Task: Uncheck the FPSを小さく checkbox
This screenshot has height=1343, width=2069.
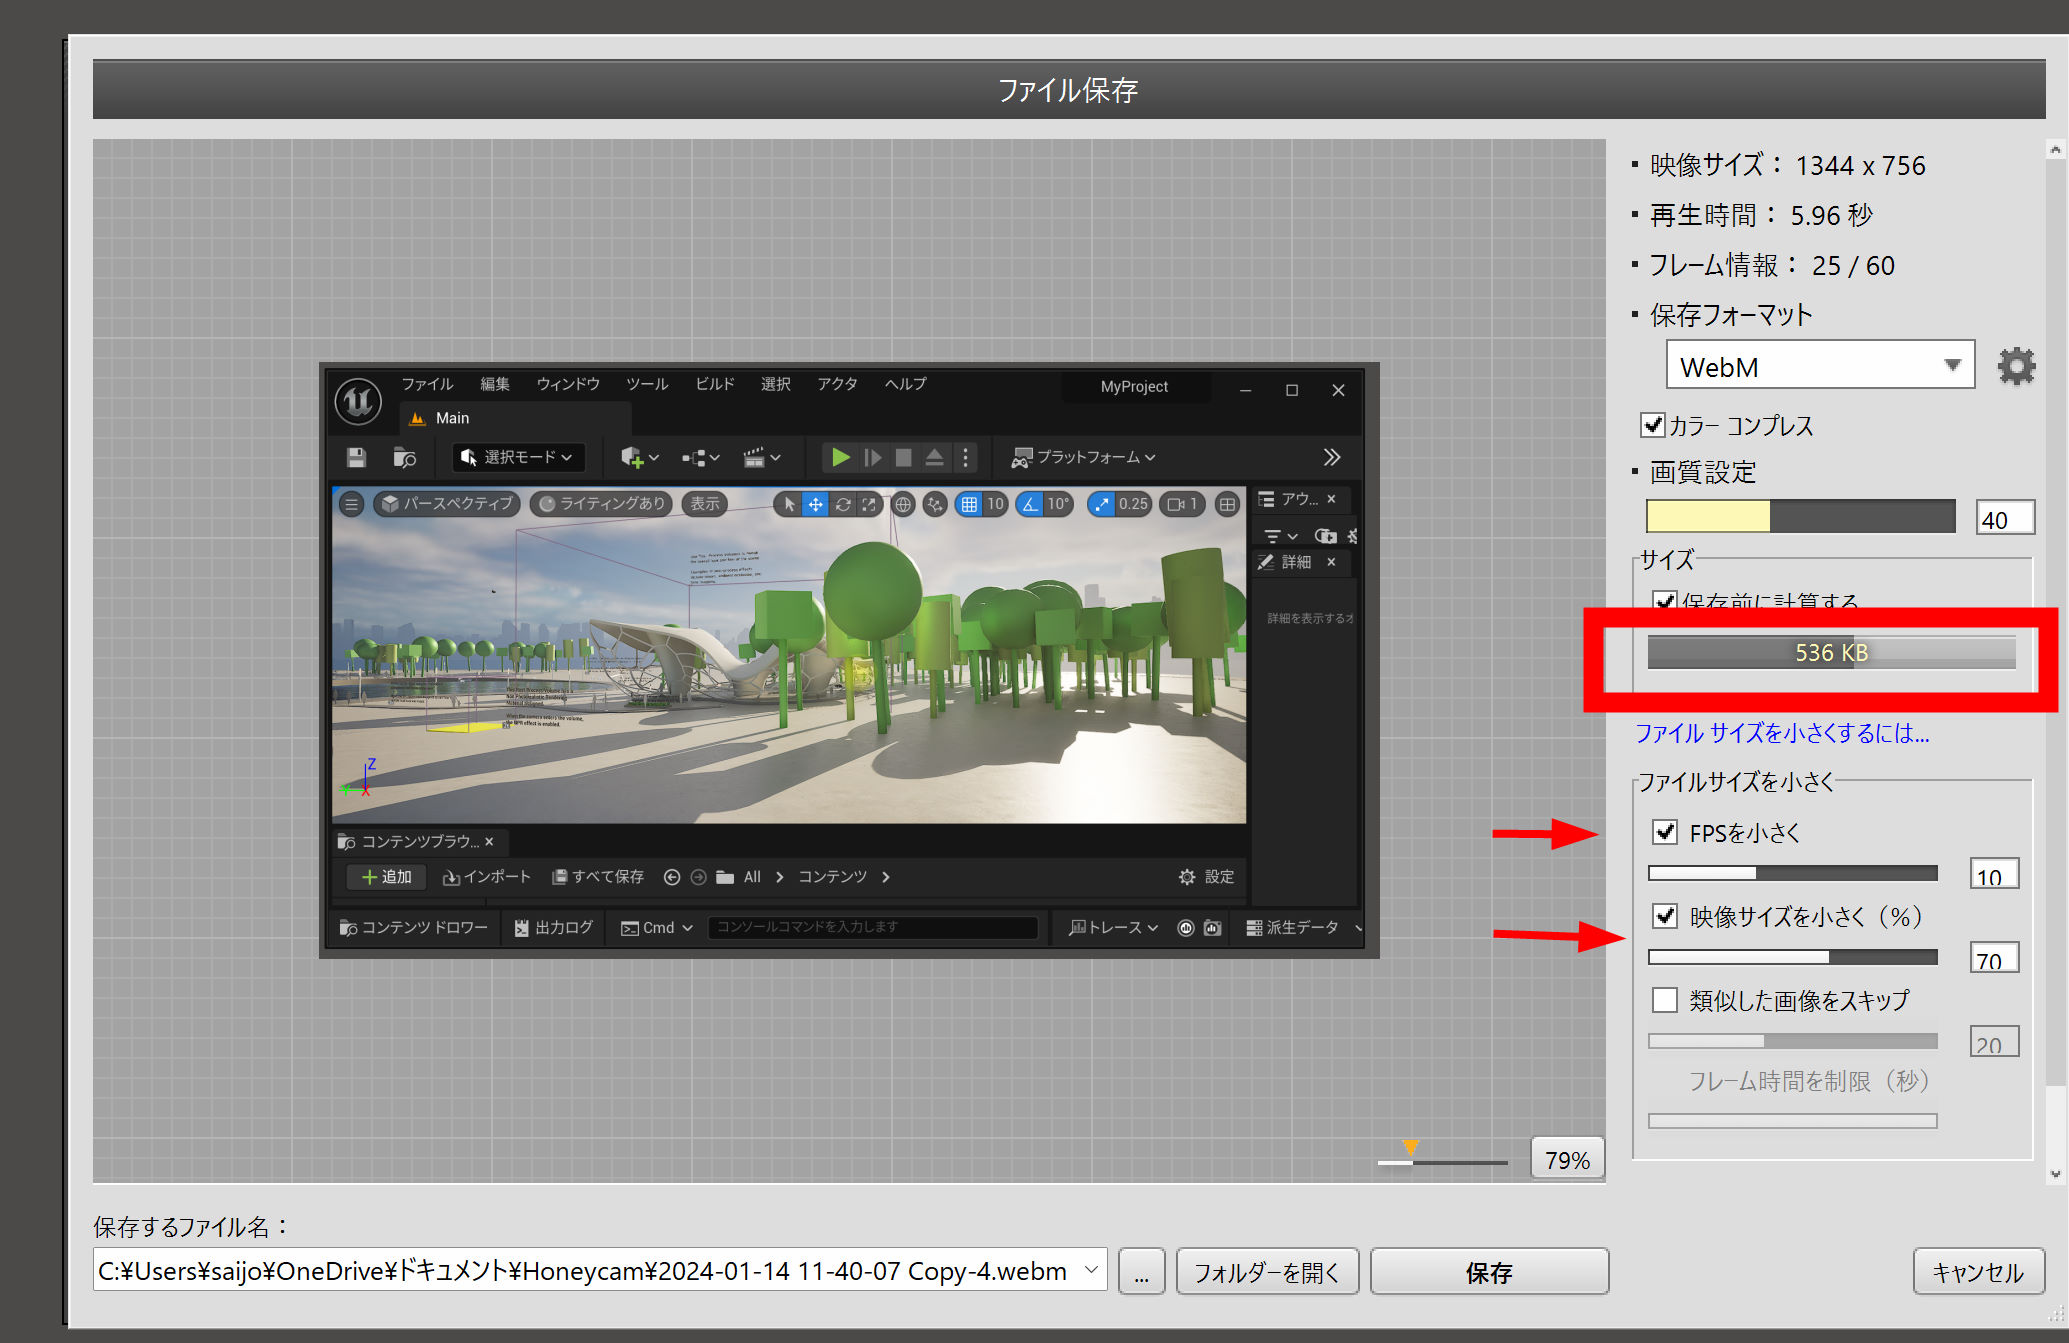Action: click(x=1665, y=832)
